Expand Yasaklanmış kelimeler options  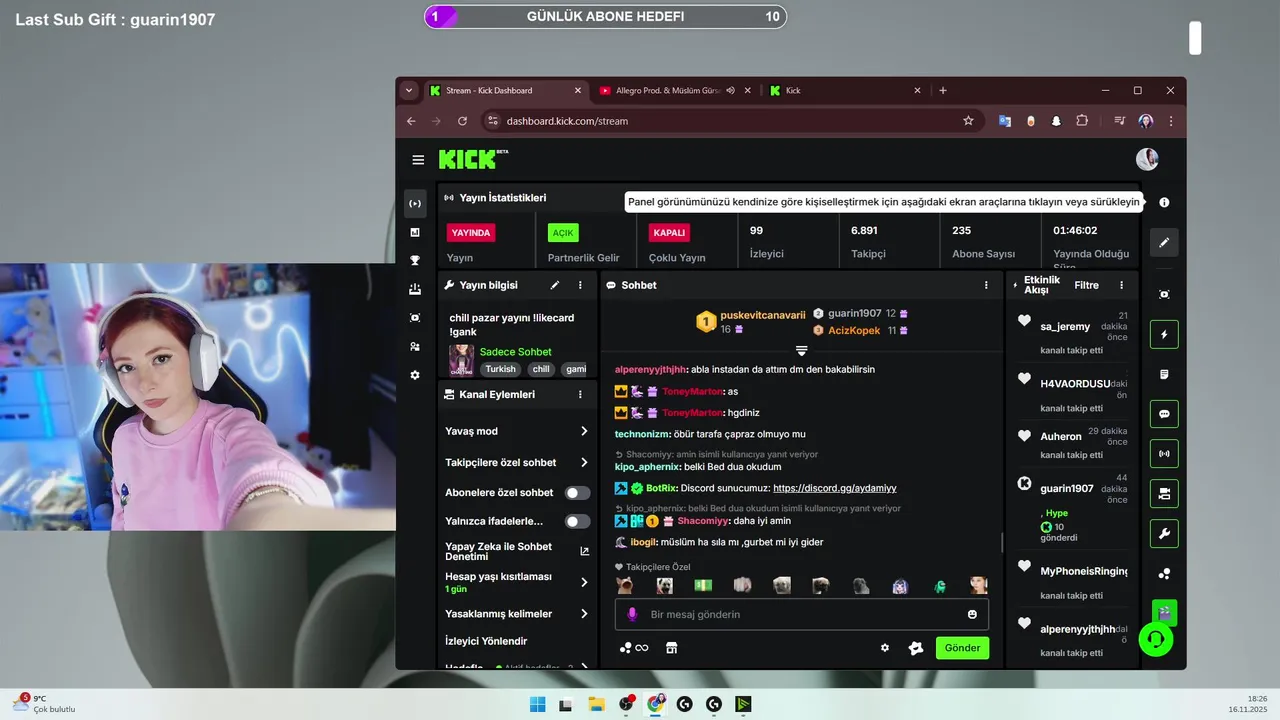pos(584,614)
